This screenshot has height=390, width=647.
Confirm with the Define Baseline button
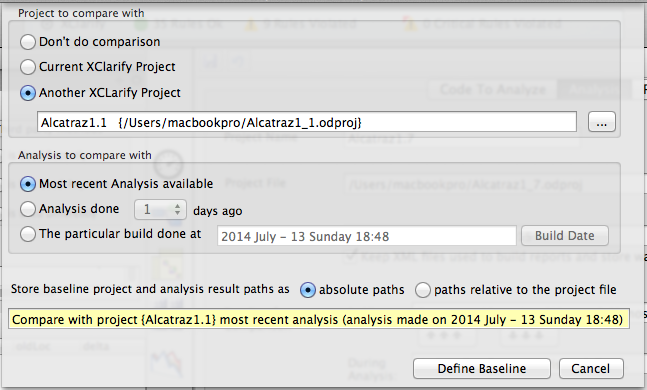482,369
